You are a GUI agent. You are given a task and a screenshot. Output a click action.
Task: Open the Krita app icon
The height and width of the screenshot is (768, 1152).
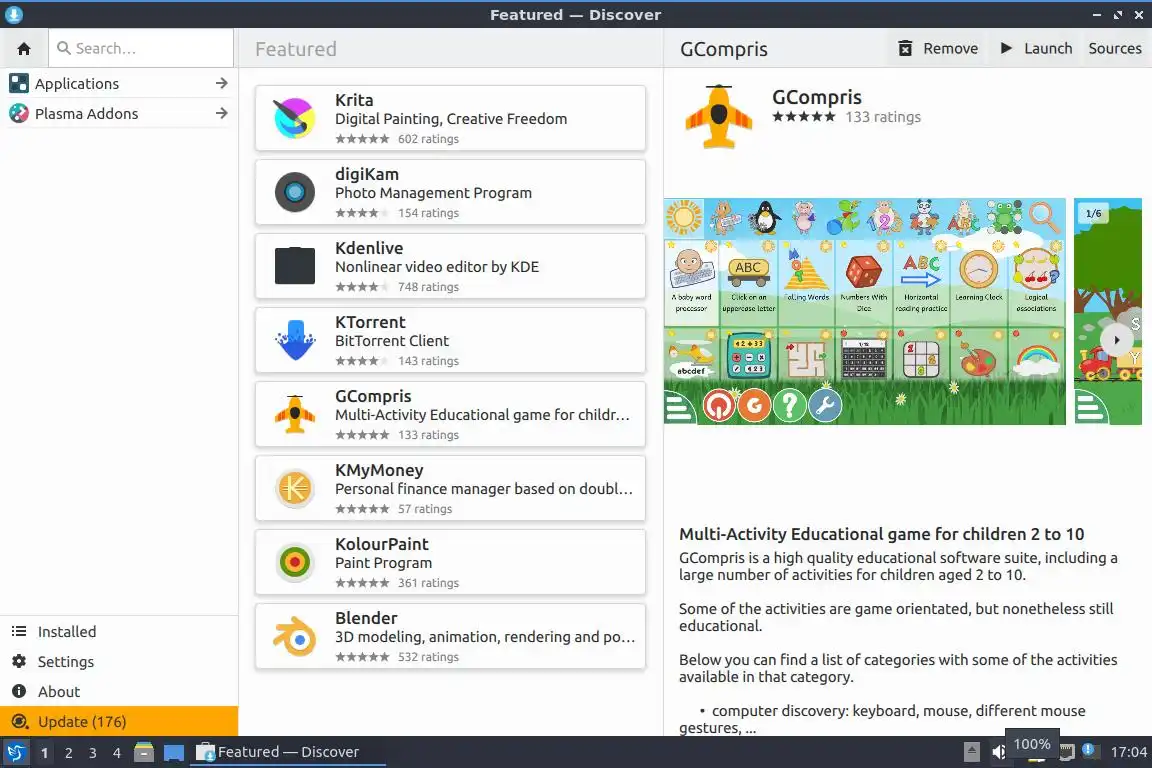click(x=295, y=118)
